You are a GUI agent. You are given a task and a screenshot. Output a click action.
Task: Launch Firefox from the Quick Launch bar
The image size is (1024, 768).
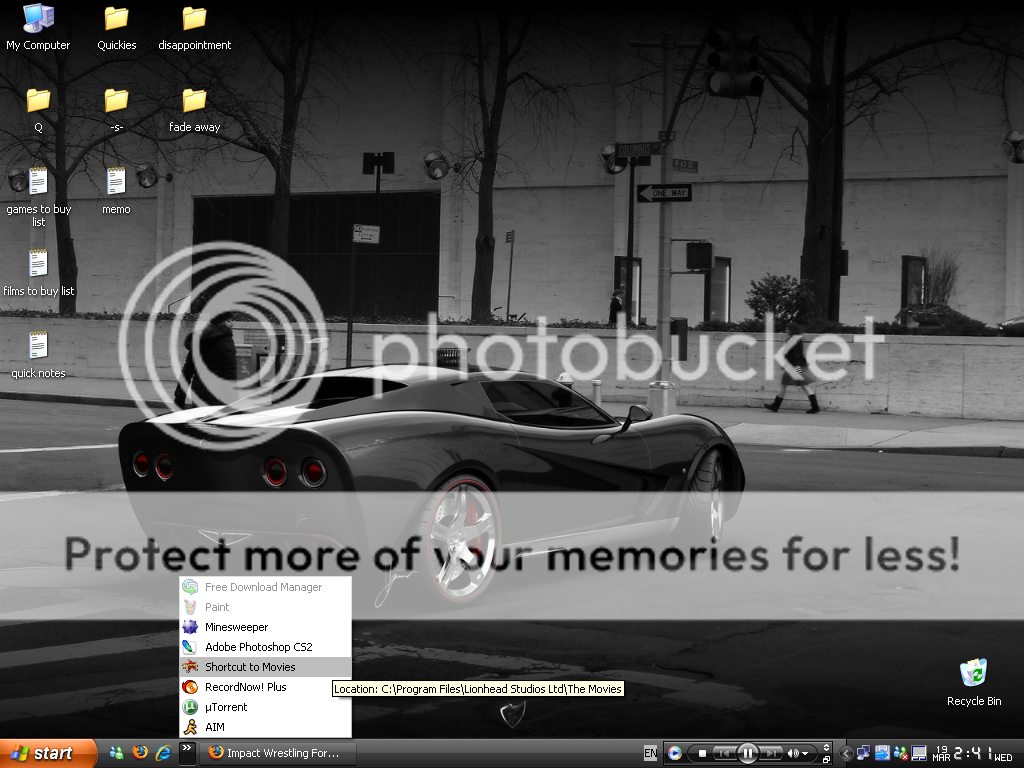140,753
